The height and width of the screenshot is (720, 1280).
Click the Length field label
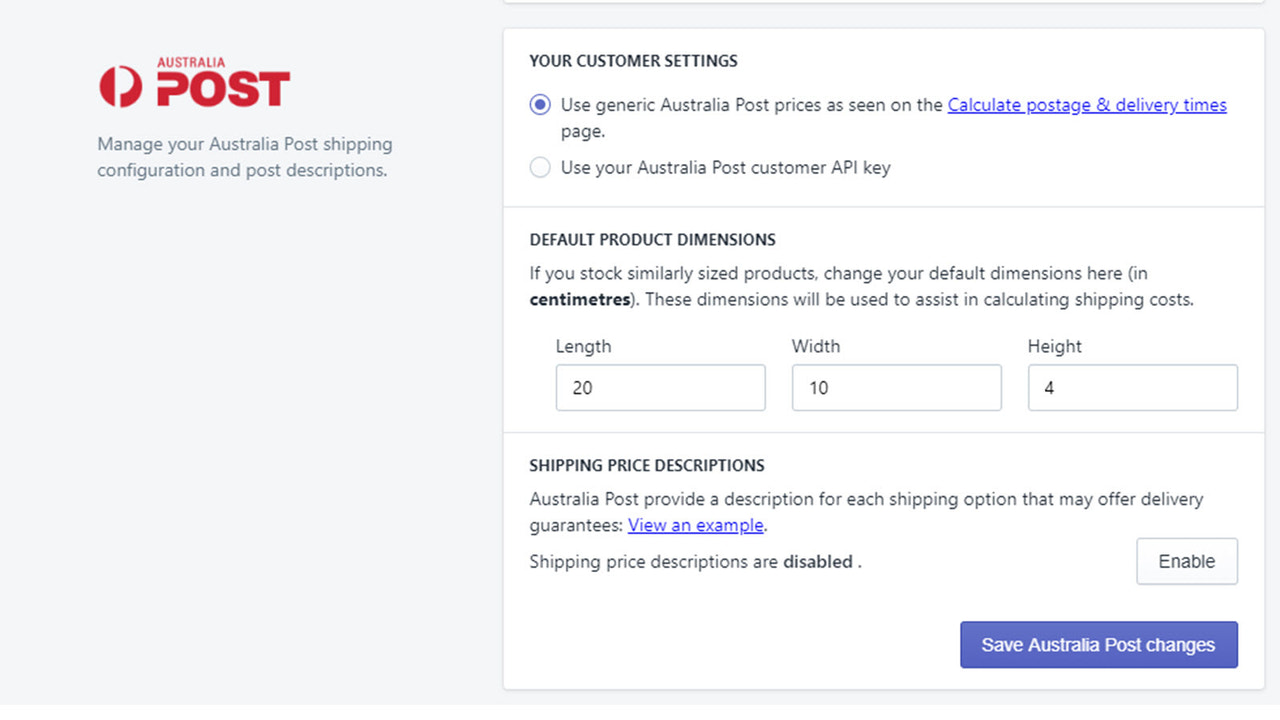click(x=583, y=346)
